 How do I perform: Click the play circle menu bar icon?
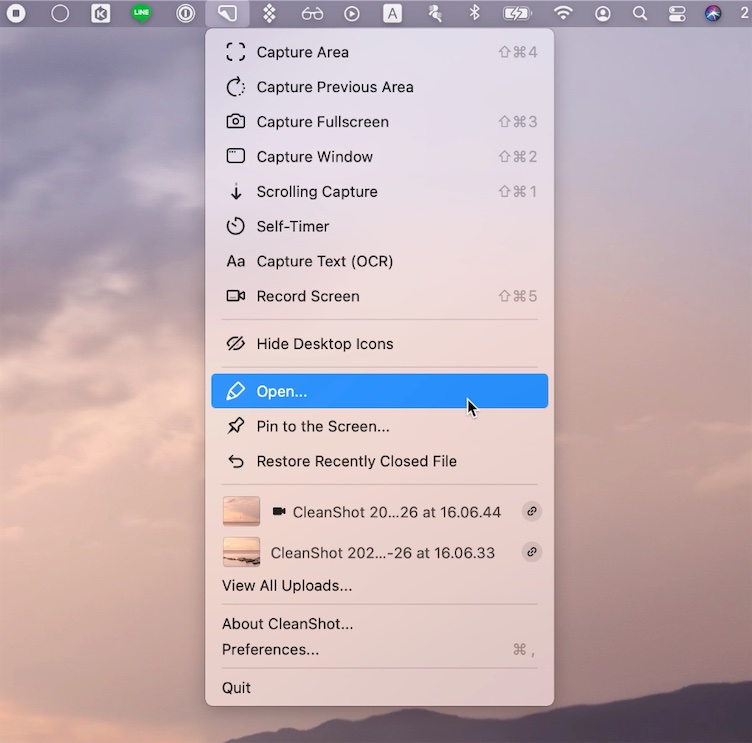point(352,13)
